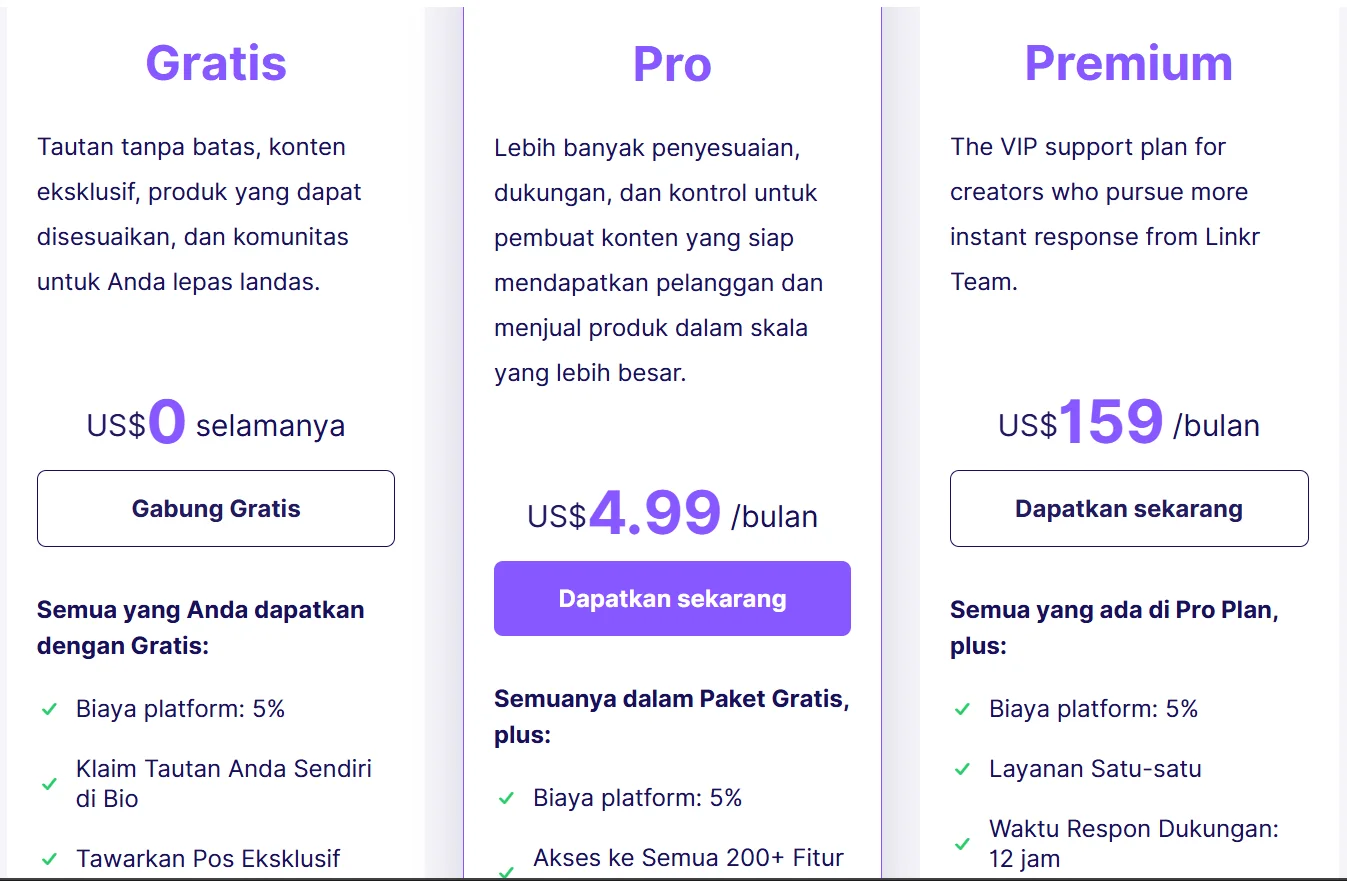
Task: Select the Premium plan heading
Action: [1128, 63]
